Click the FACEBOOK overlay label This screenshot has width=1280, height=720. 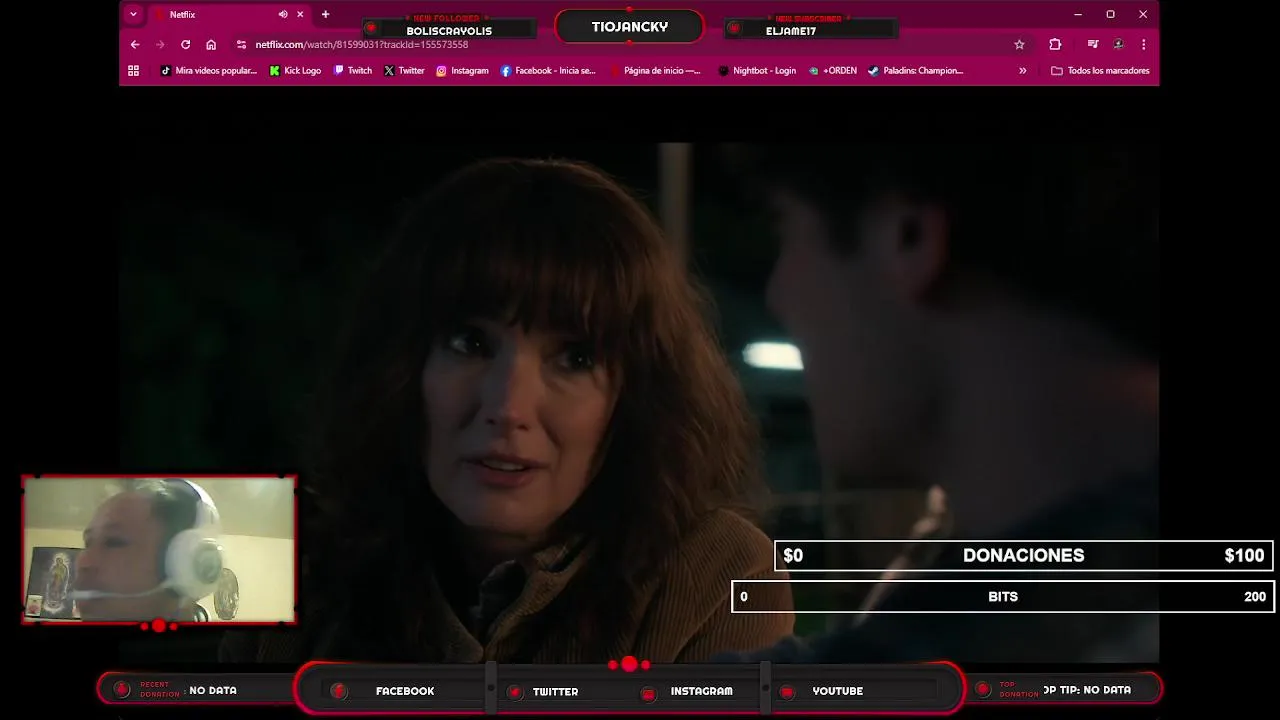coord(404,691)
